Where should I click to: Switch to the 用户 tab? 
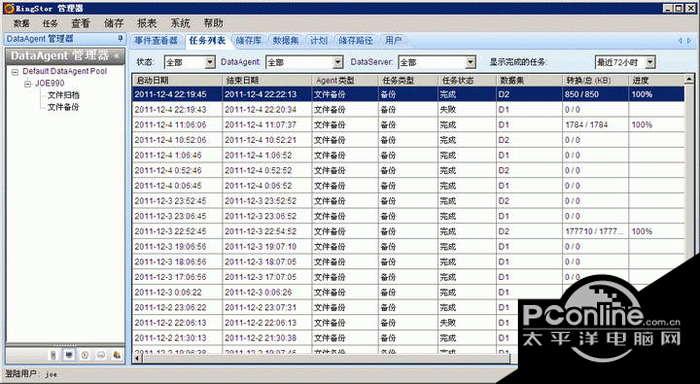[x=393, y=41]
